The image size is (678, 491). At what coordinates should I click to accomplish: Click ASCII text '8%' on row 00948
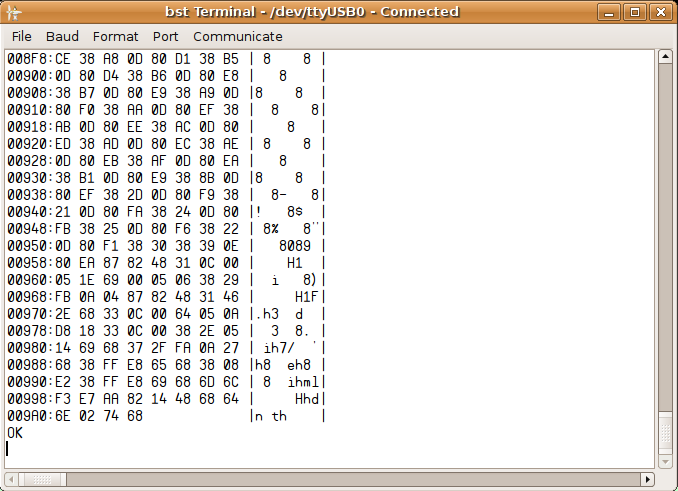coord(271,229)
